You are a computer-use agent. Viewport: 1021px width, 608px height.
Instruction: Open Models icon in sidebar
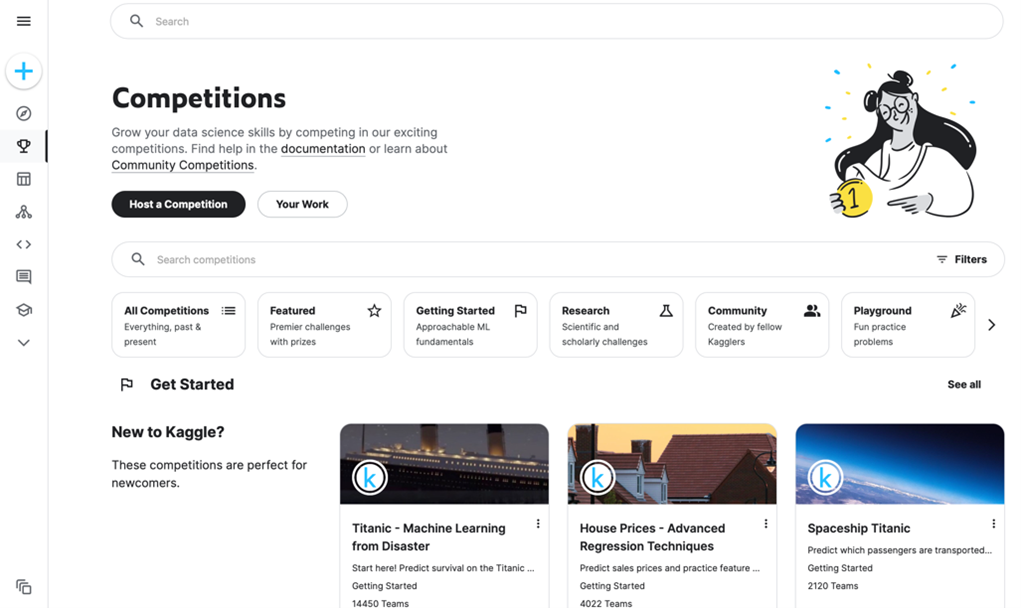[24, 212]
